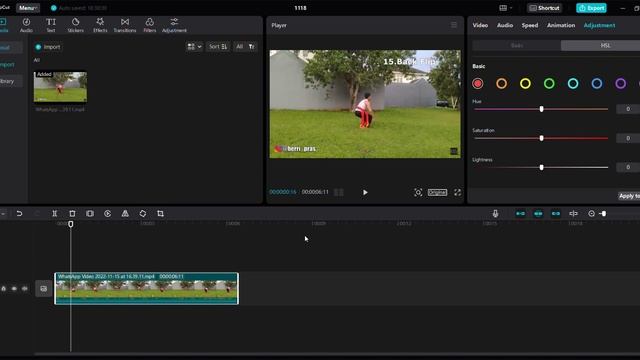Open the Adjustment panel in top toolbar
The image size is (640, 360).
tap(174, 25)
